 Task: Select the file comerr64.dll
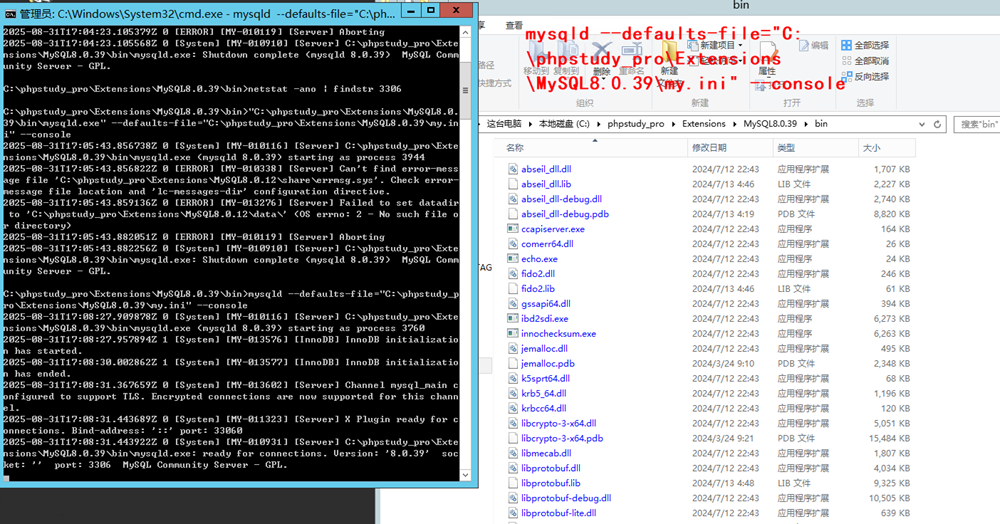547,244
